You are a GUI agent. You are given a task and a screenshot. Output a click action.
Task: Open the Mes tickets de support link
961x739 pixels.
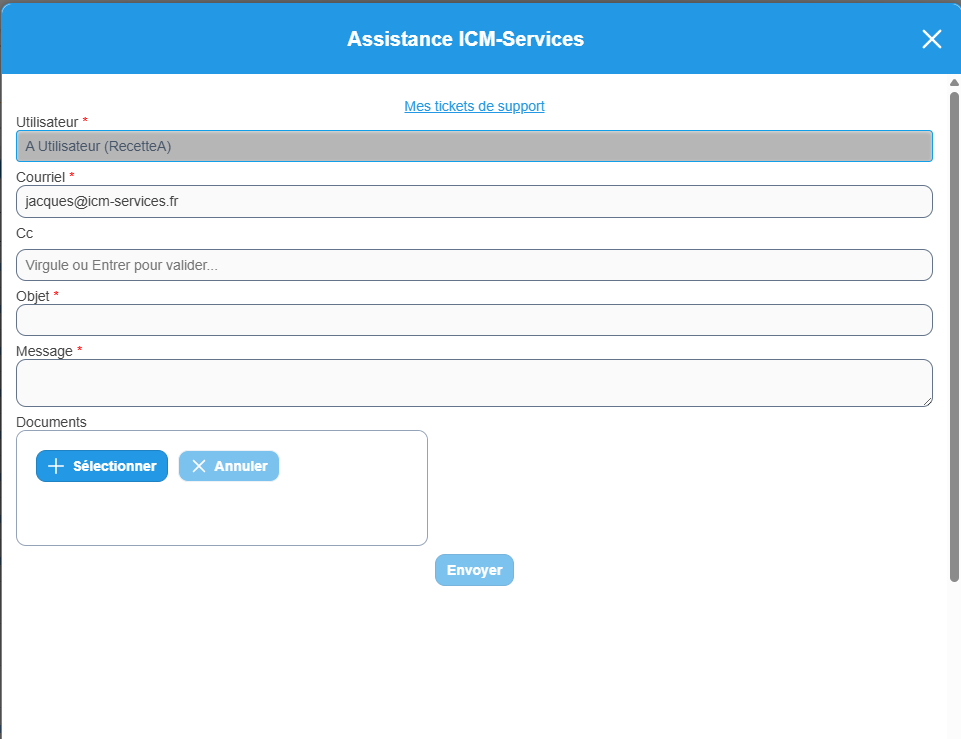coord(474,106)
